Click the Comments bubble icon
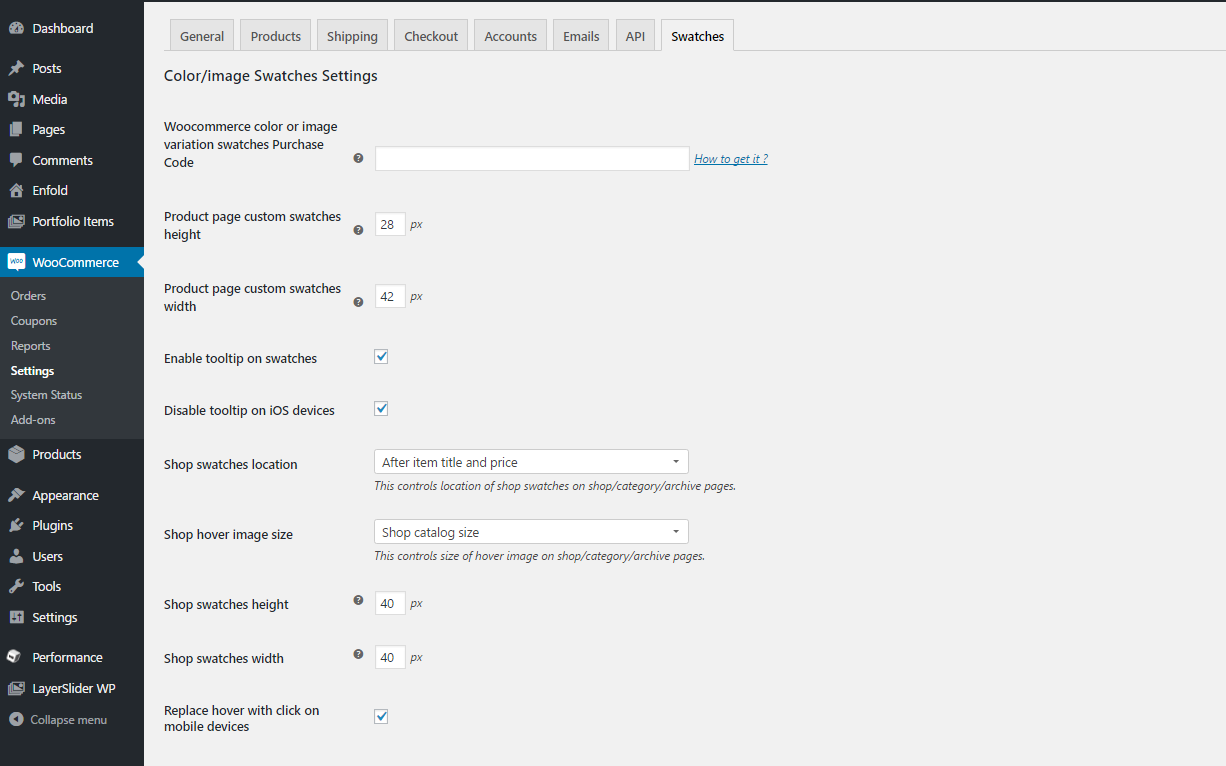The width and height of the screenshot is (1226, 766). [16, 160]
